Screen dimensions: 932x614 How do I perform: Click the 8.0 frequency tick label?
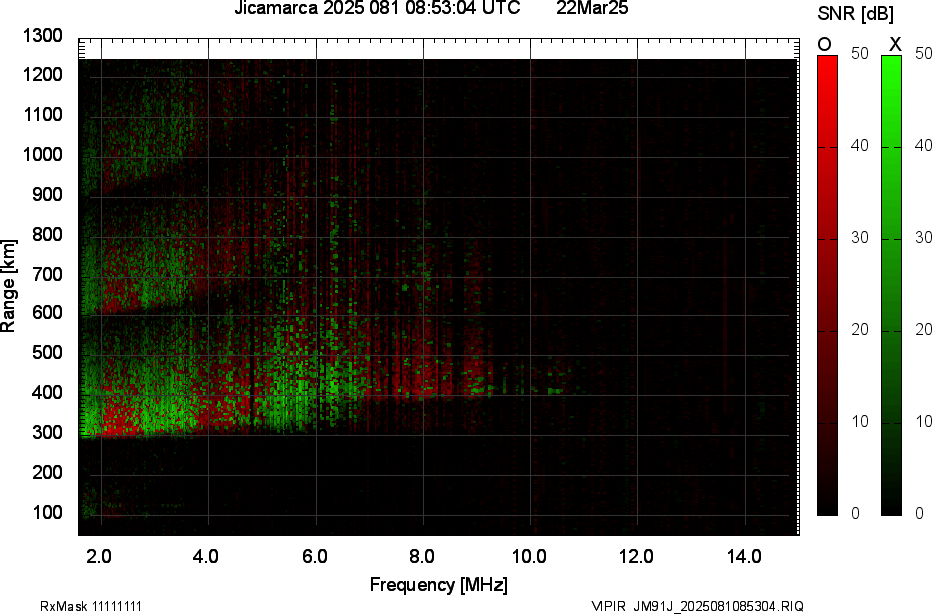[422, 556]
